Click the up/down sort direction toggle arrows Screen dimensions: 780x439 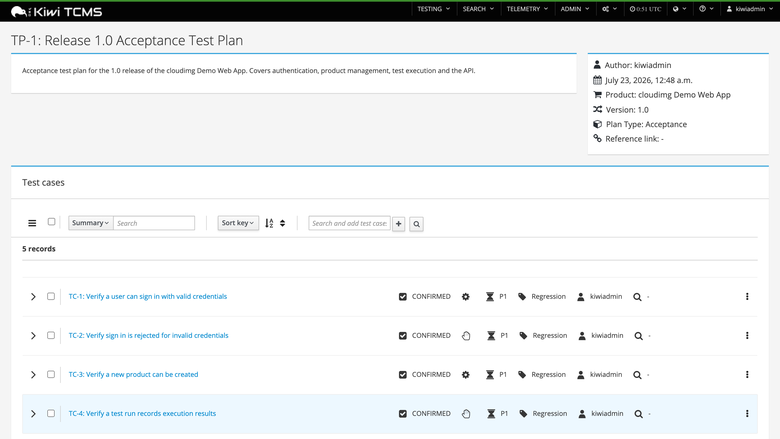click(x=283, y=223)
